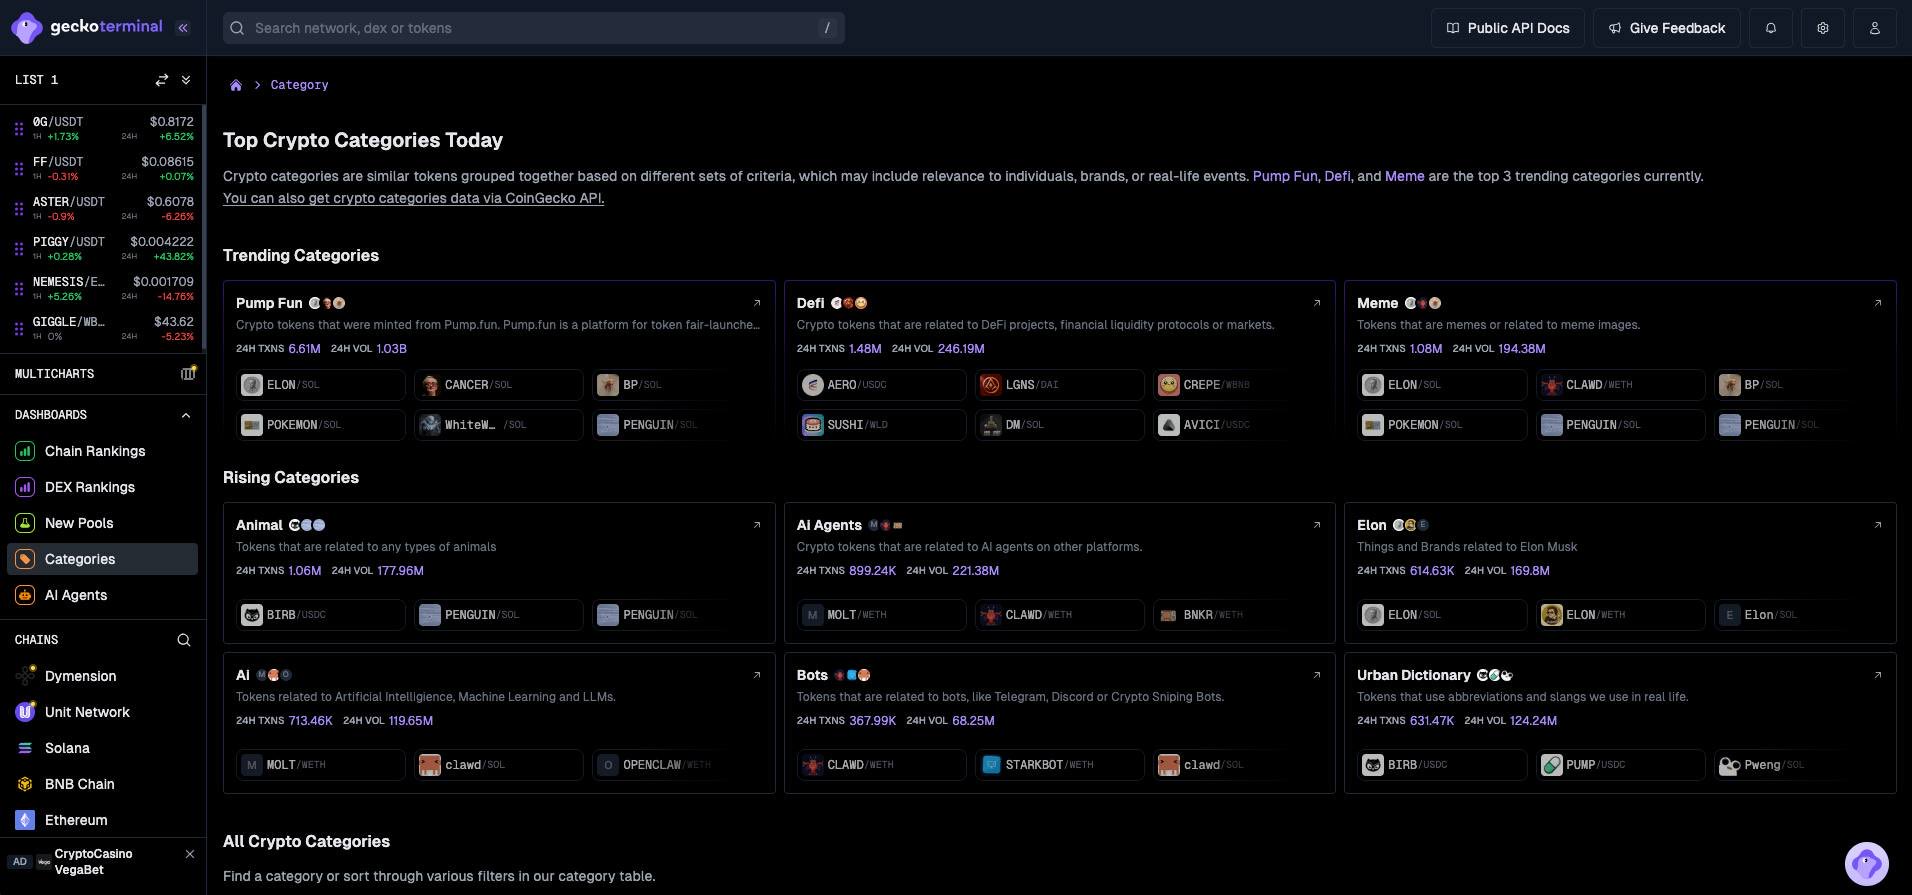The width and height of the screenshot is (1912, 895).
Task: Open the Multicharts grid icon
Action: coord(187,373)
